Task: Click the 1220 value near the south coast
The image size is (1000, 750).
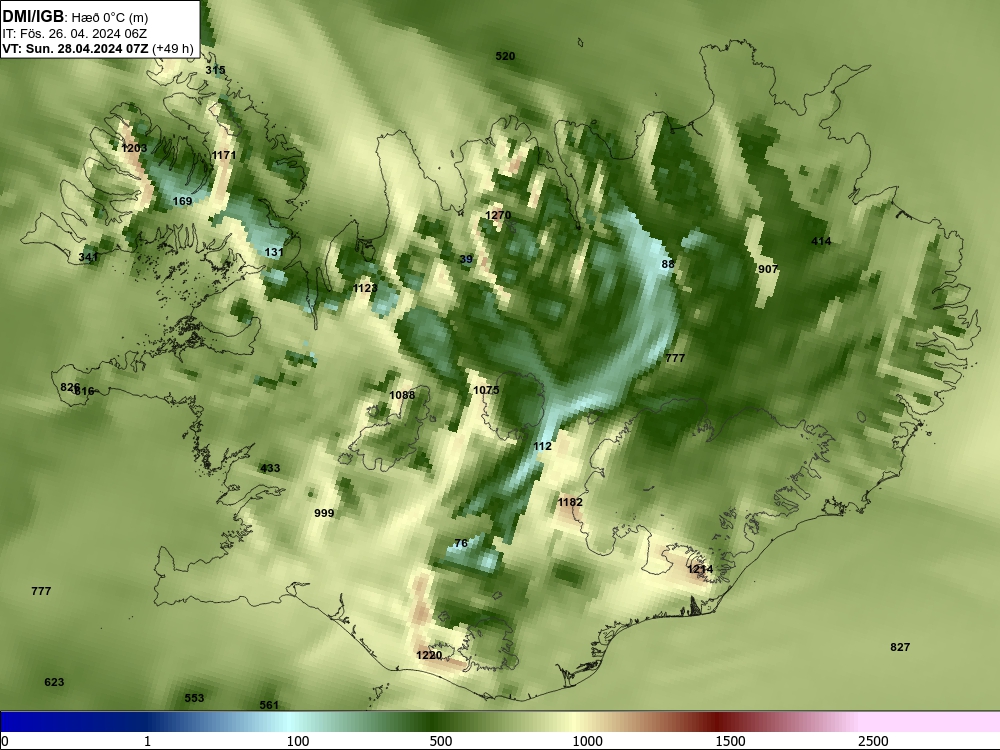Action: tap(429, 655)
